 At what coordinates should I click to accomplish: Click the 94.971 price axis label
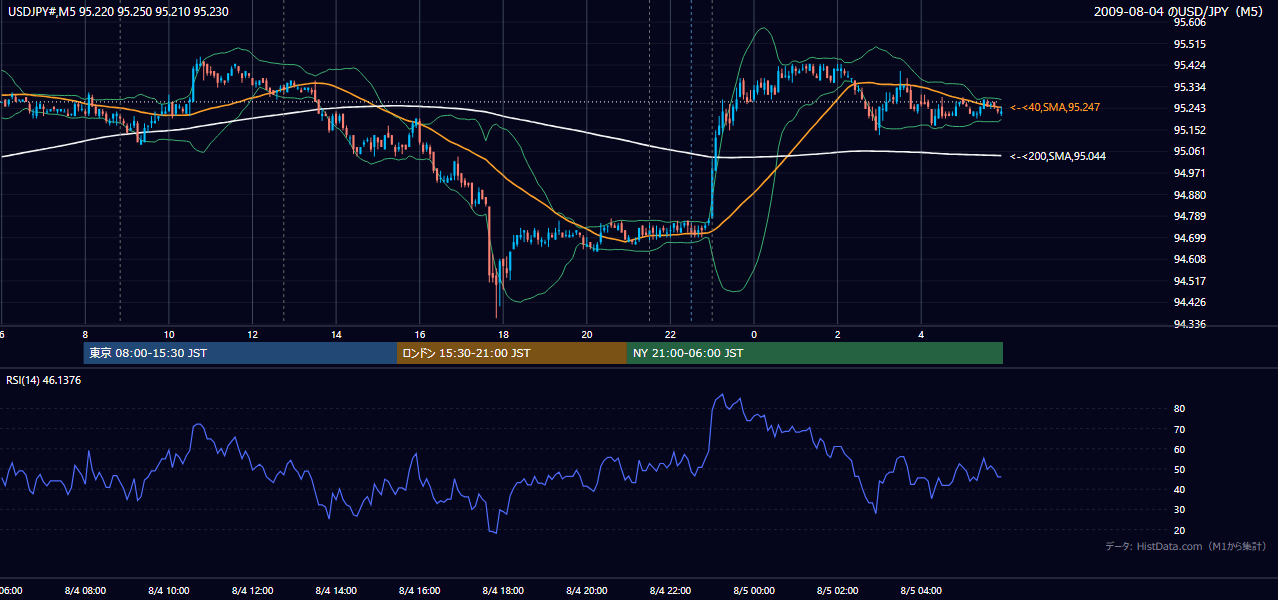pos(1189,173)
